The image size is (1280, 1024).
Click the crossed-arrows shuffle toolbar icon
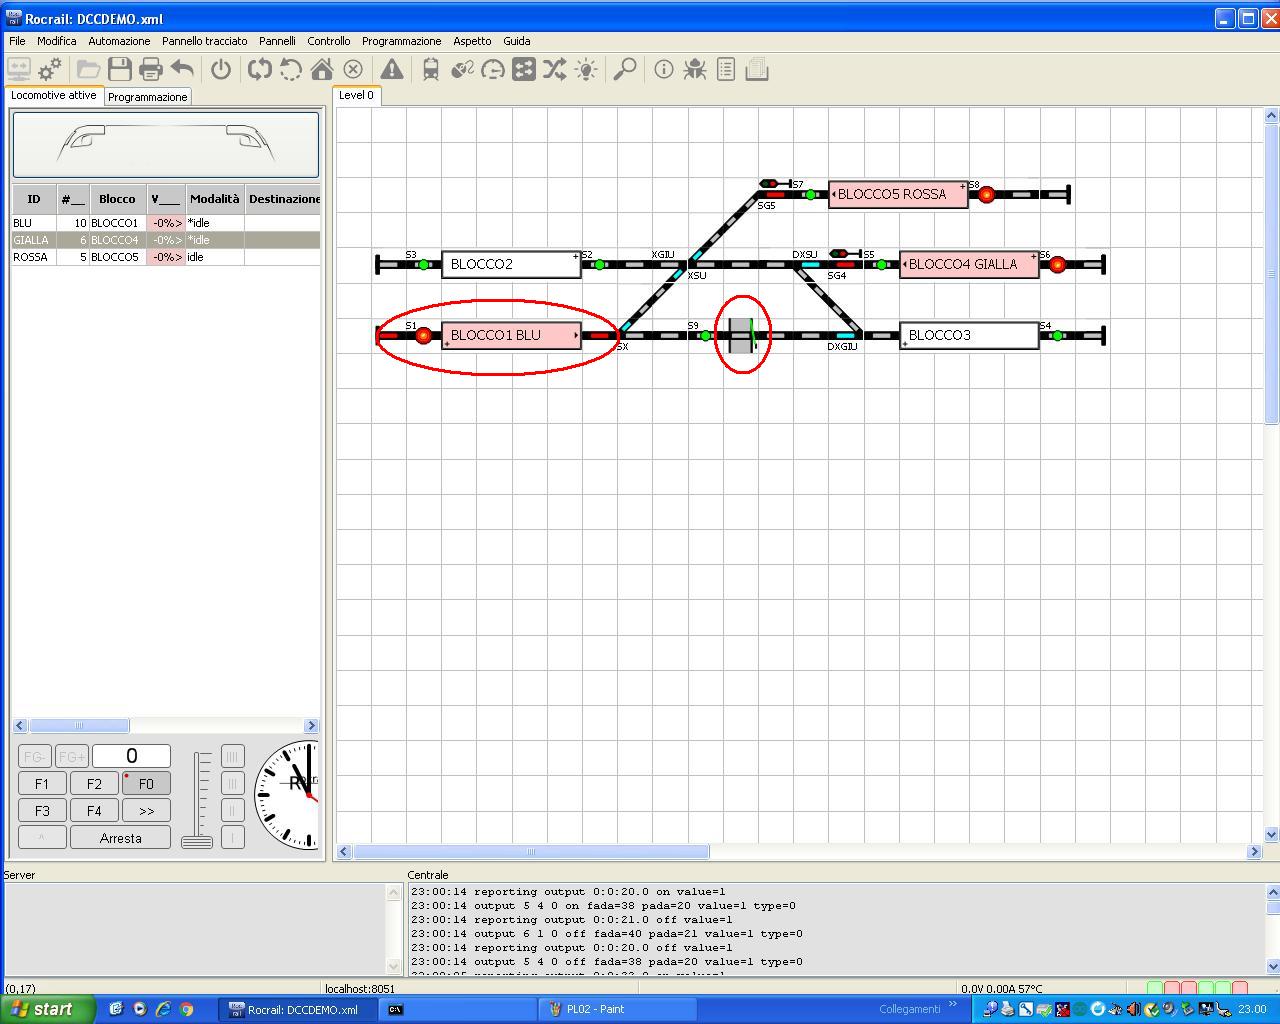[555, 69]
